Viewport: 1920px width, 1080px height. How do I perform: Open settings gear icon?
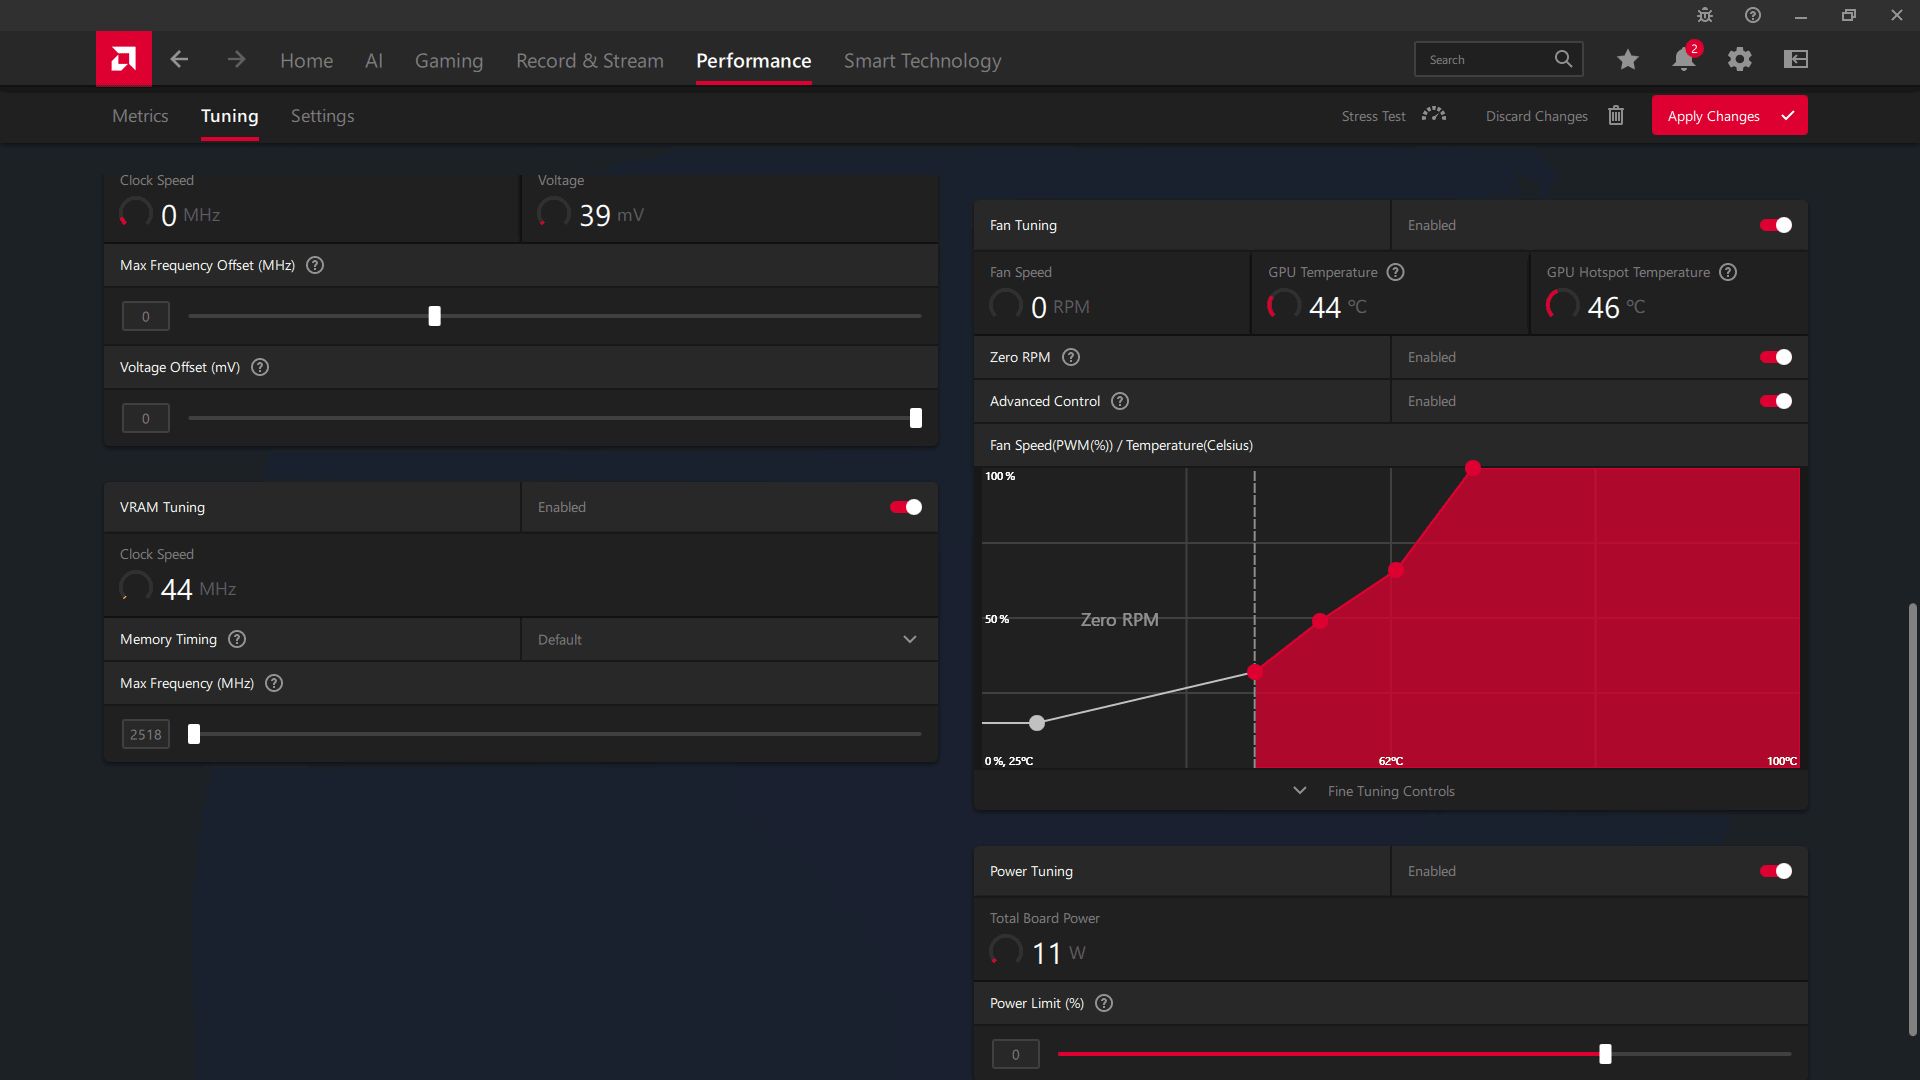1739,60
